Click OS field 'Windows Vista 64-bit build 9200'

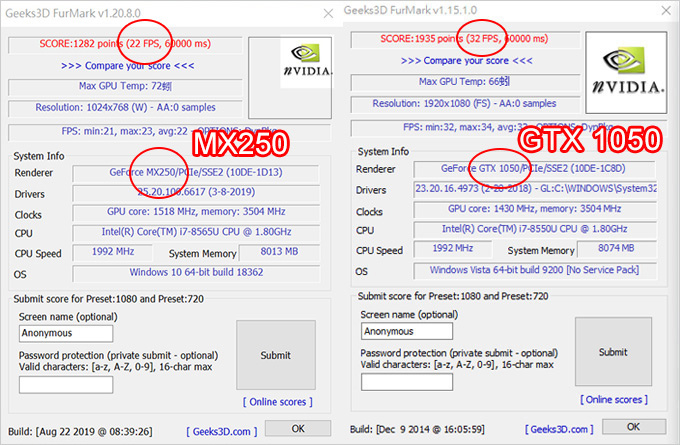(x=534, y=270)
